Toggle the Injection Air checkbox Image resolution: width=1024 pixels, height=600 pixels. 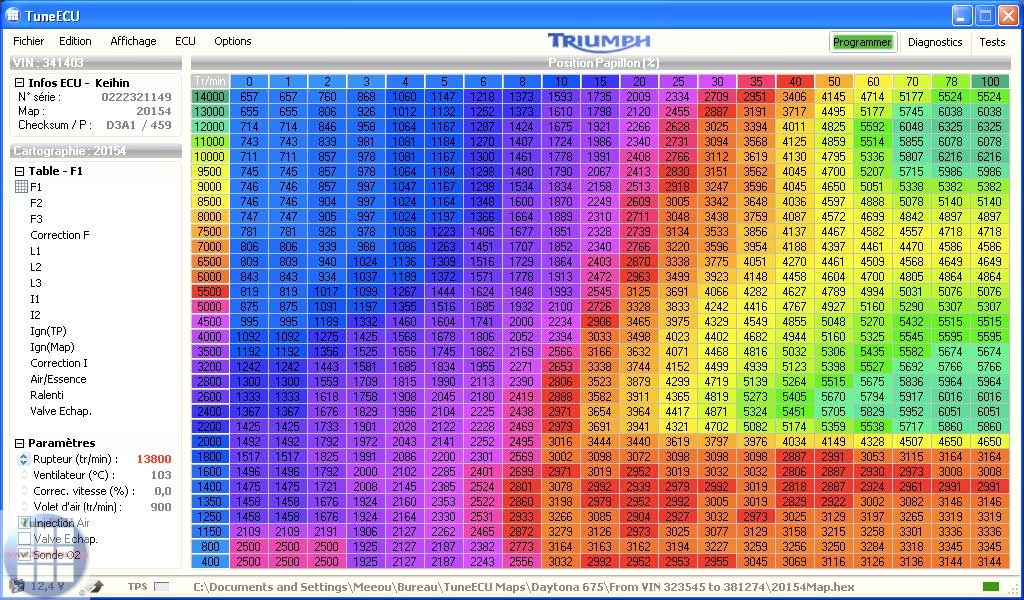(x=25, y=523)
